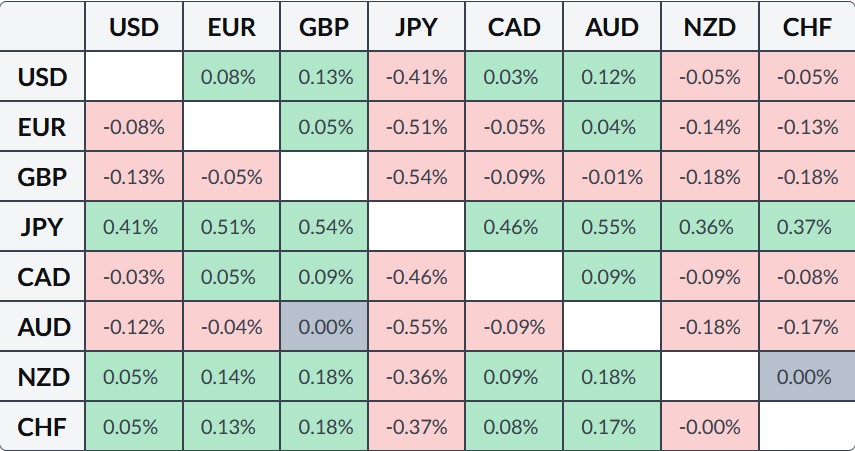
Task: Click the CHF column header
Action: 806,27
